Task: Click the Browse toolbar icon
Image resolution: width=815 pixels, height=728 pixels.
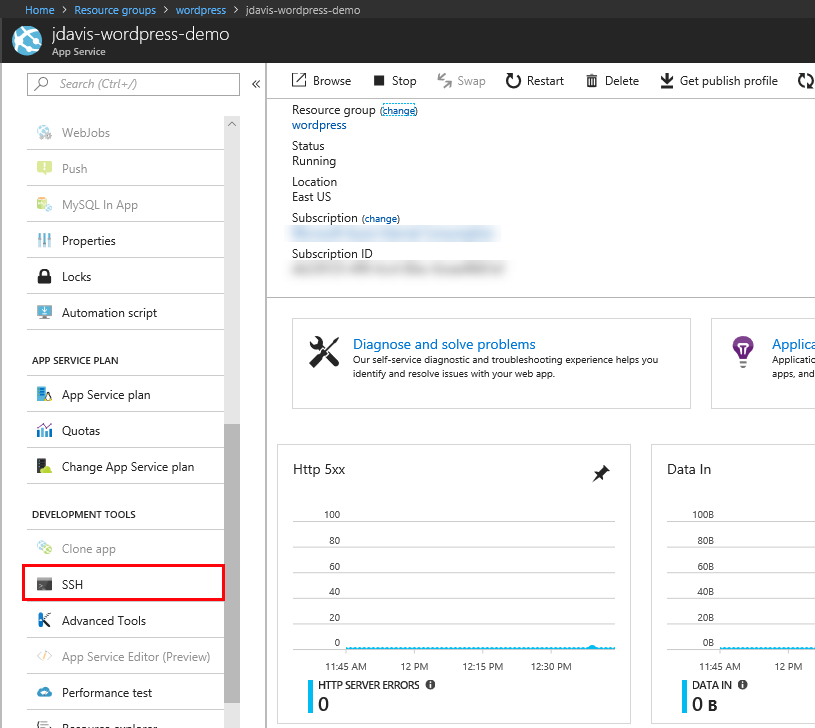Action: (x=299, y=80)
